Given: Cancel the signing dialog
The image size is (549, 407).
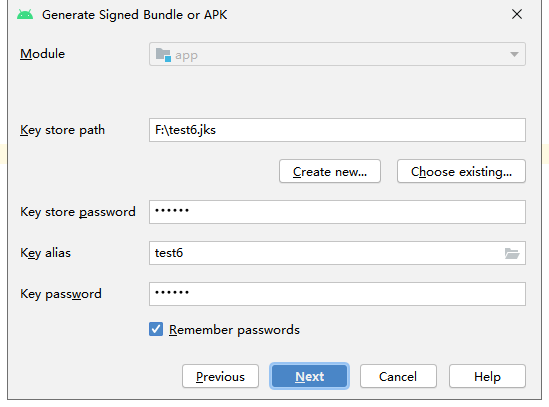Looking at the screenshot, I should point(398,376).
